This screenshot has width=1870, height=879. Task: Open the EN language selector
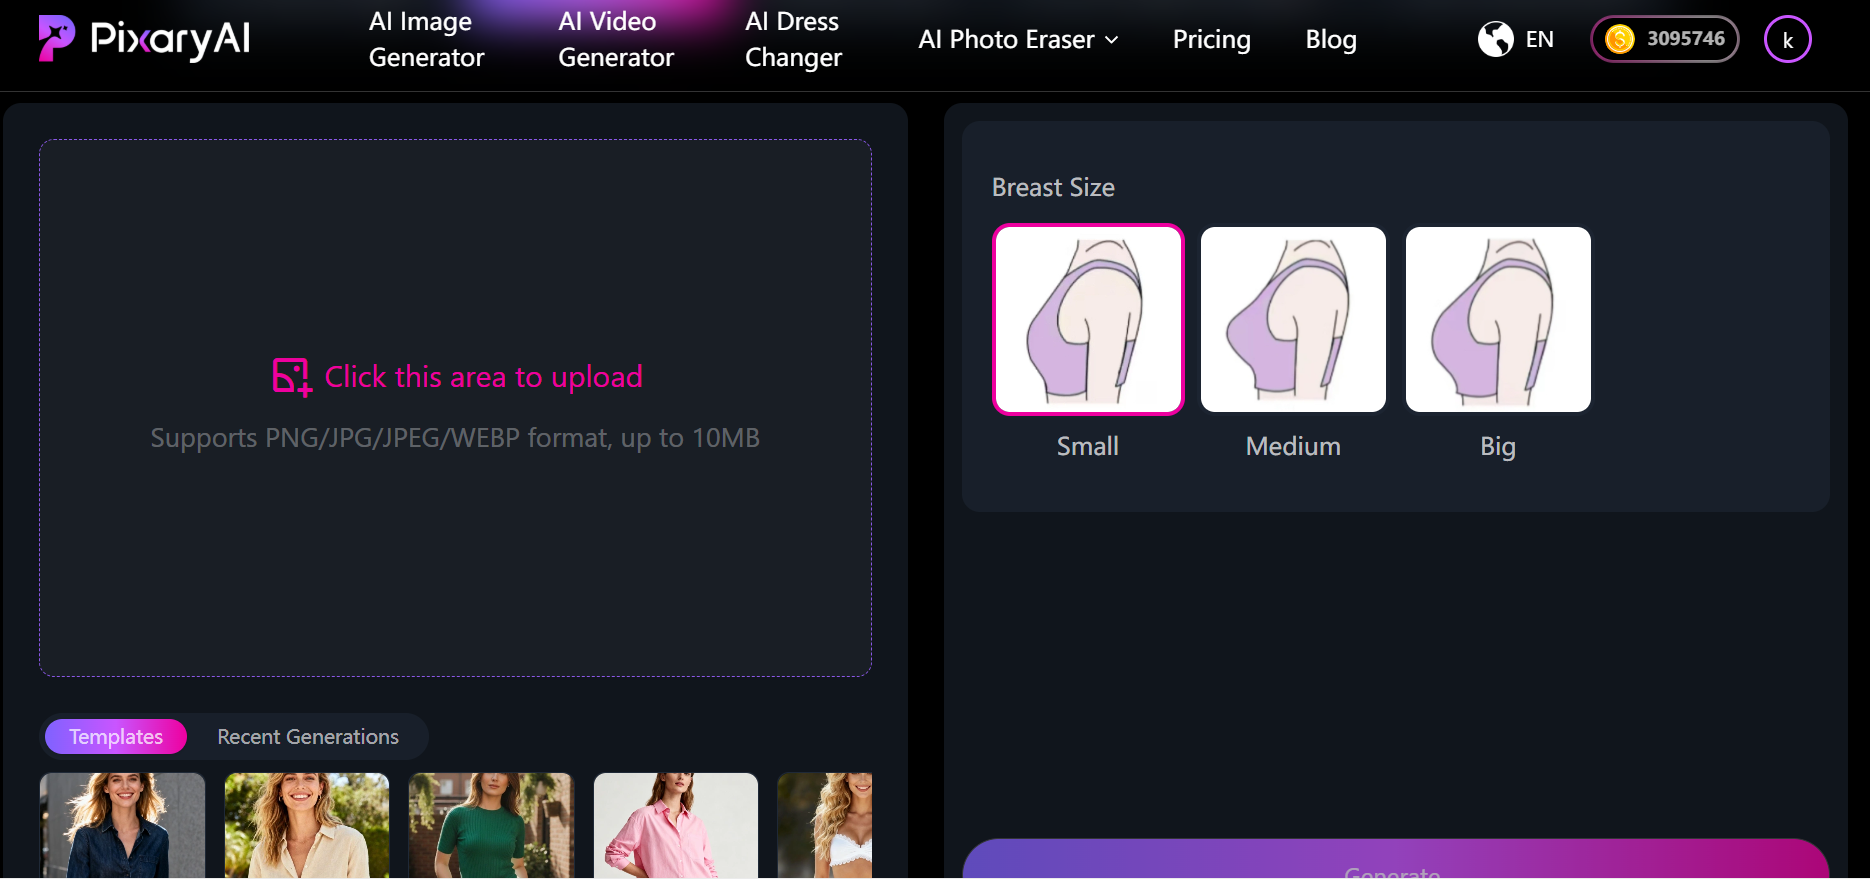(x=1539, y=40)
